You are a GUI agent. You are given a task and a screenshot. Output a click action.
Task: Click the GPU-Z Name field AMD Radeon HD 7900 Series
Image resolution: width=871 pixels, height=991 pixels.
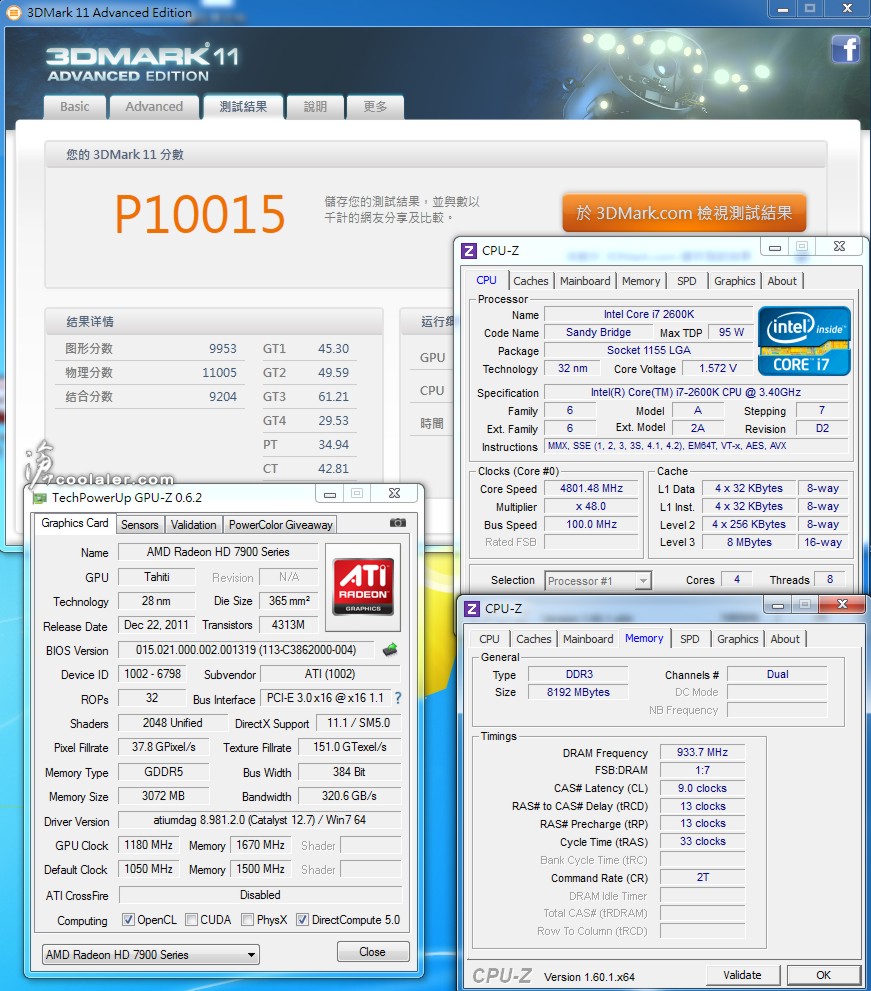click(218, 552)
